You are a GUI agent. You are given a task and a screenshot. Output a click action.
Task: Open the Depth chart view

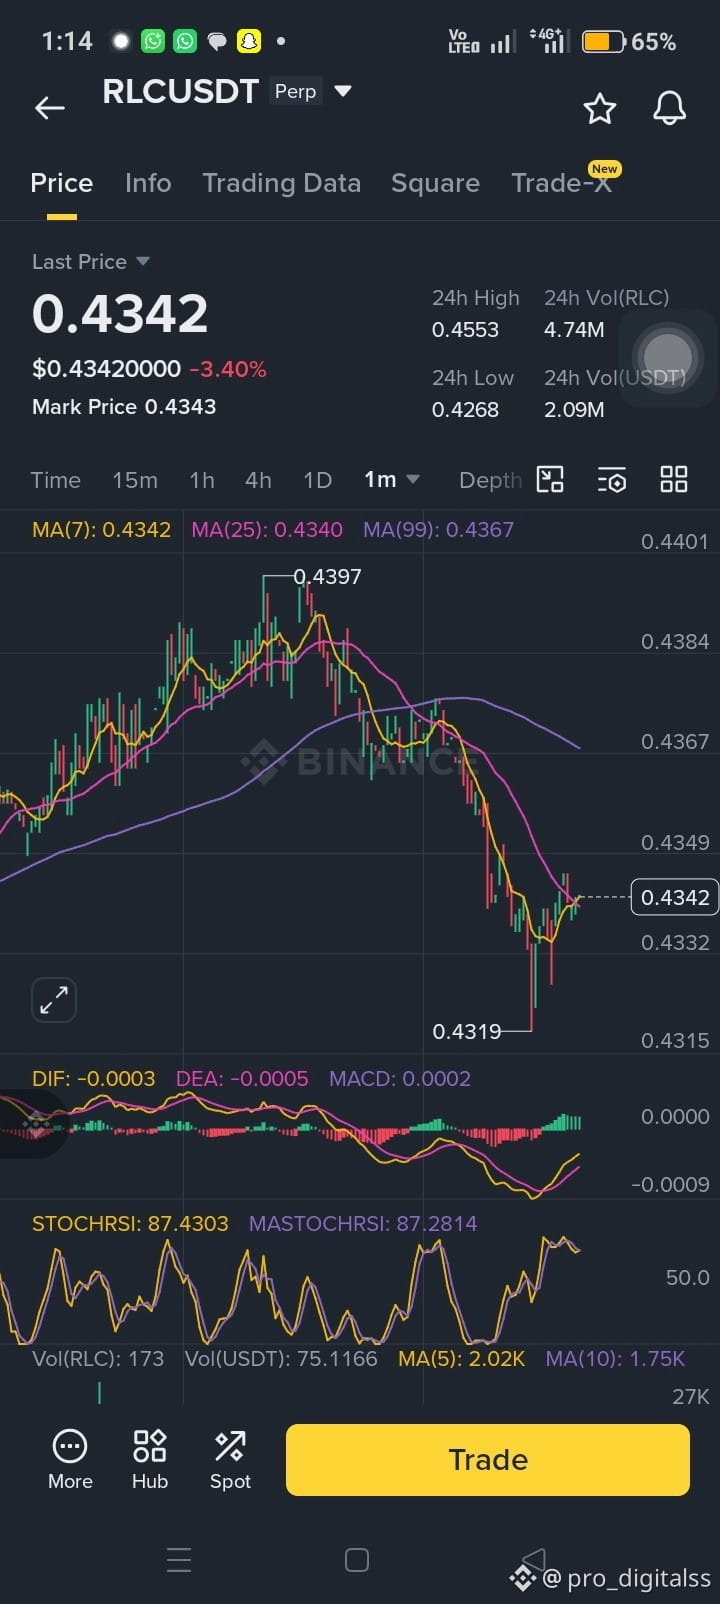coord(490,480)
